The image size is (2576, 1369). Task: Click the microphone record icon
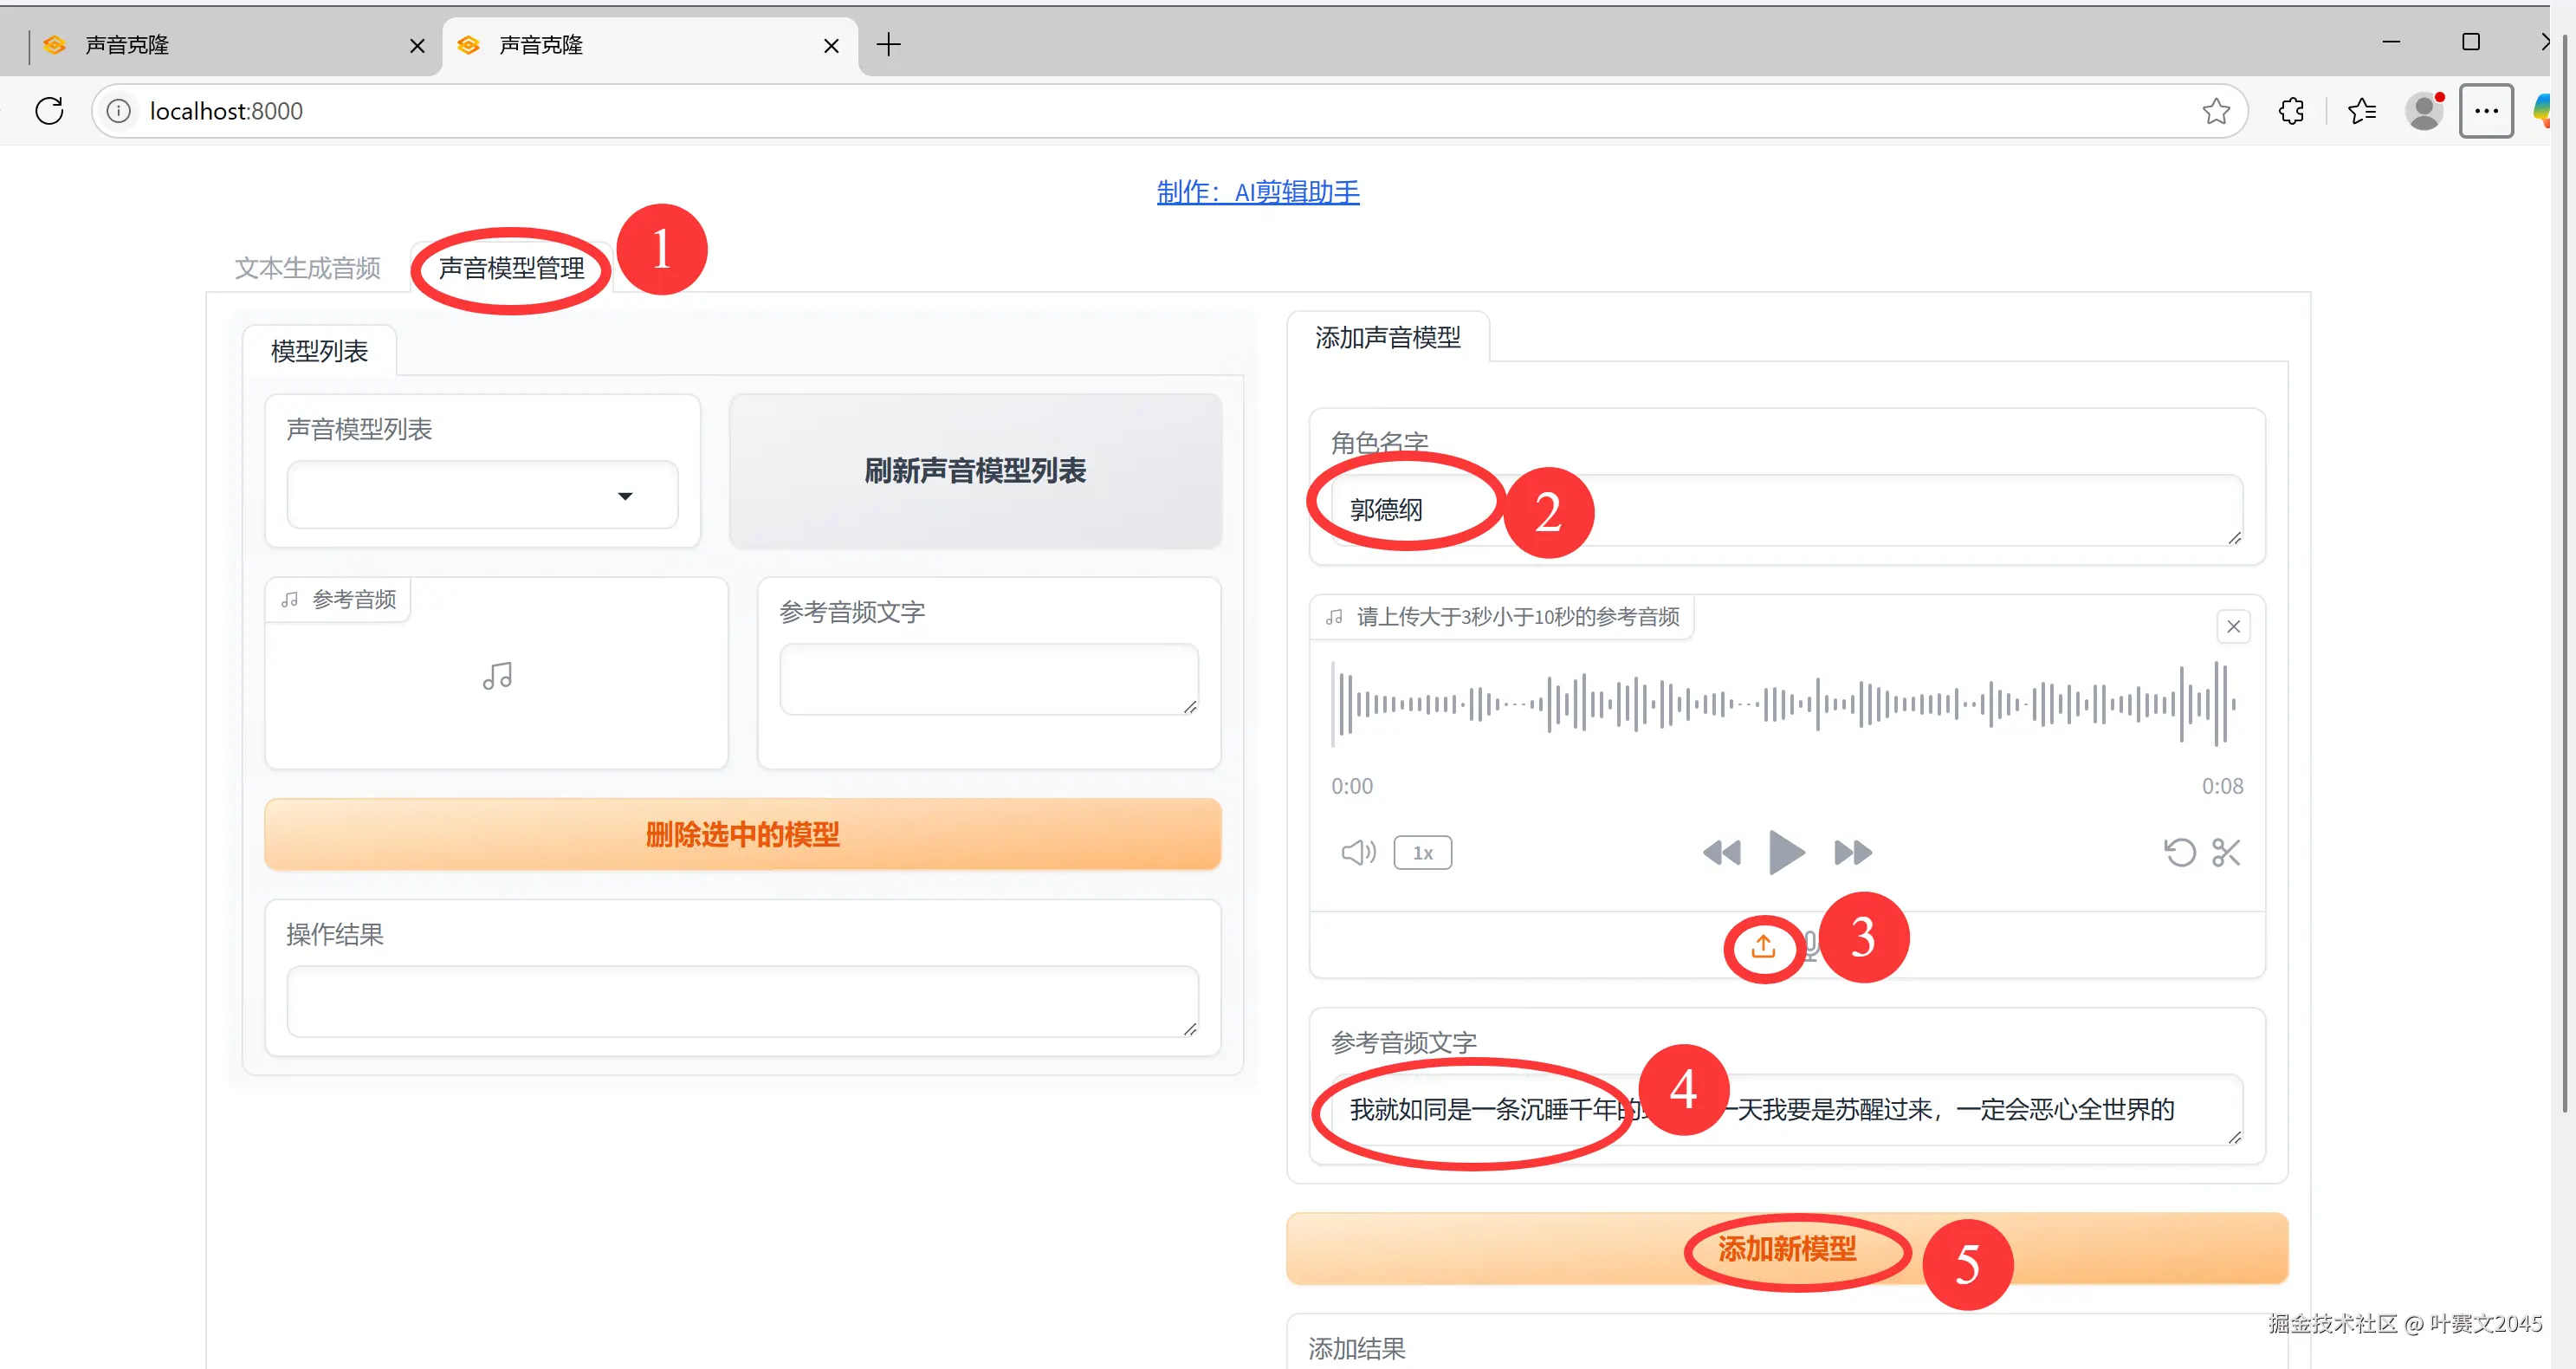[1810, 944]
